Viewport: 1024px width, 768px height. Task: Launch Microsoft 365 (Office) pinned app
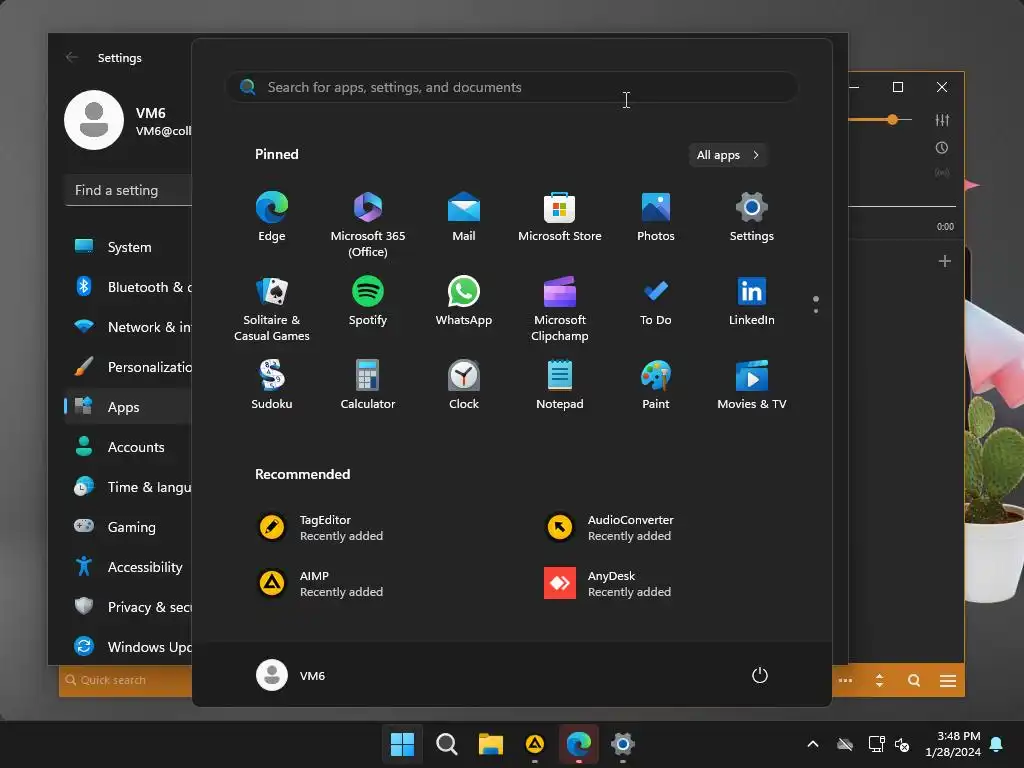368,224
